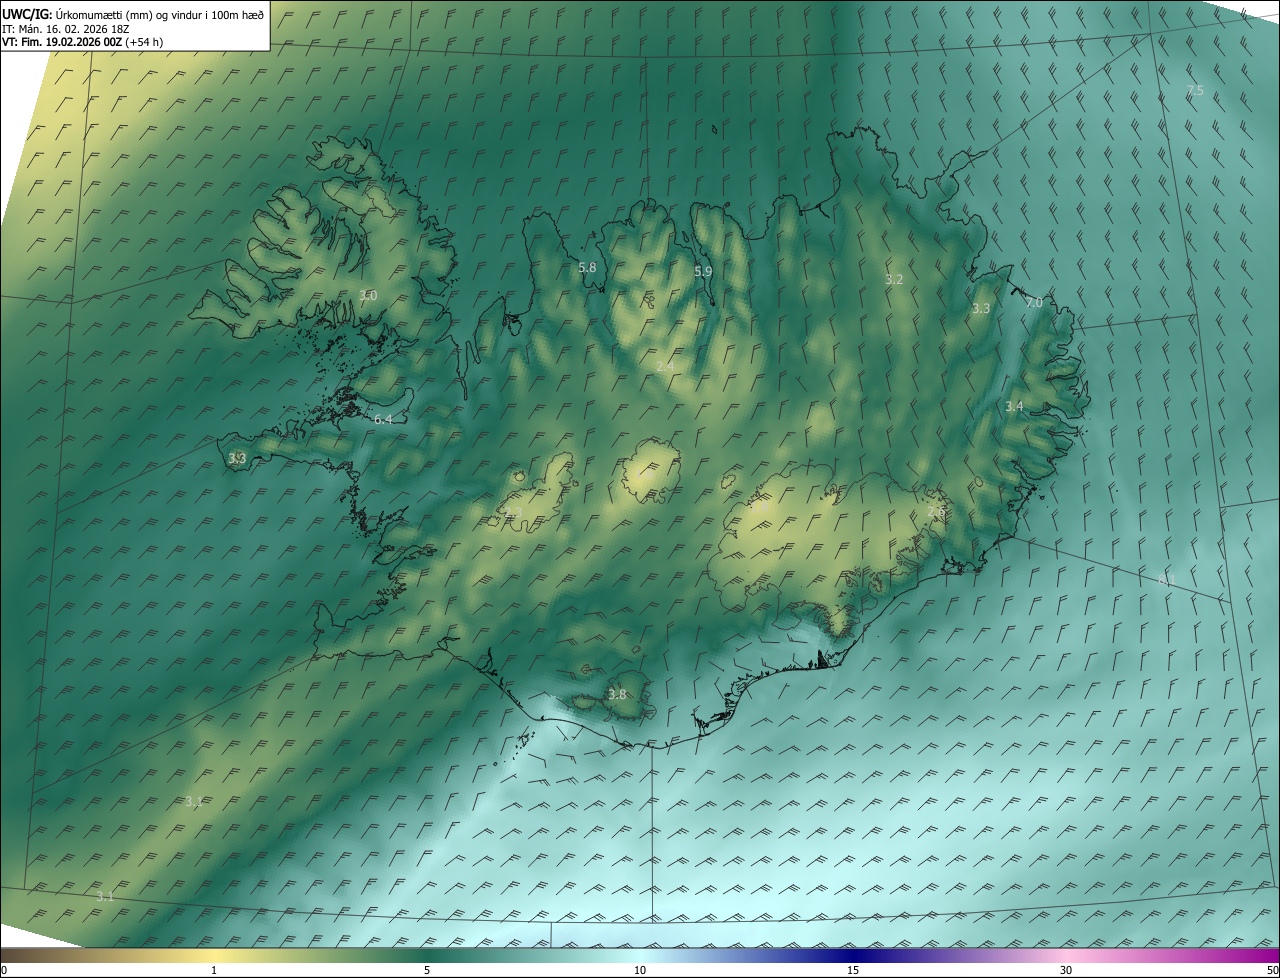This screenshot has width=1280, height=978.
Task: Click the 3.4 value label in the Eastfjords
Action: (1014, 406)
